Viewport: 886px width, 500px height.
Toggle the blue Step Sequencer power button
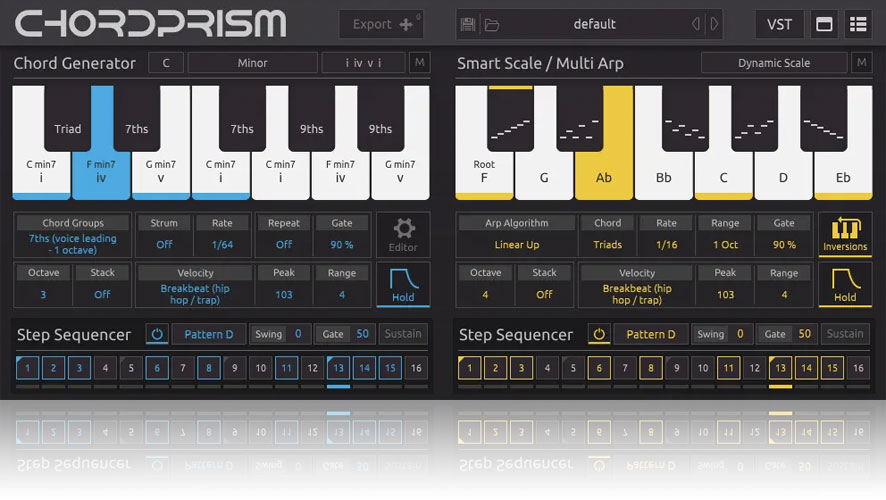[x=156, y=335]
